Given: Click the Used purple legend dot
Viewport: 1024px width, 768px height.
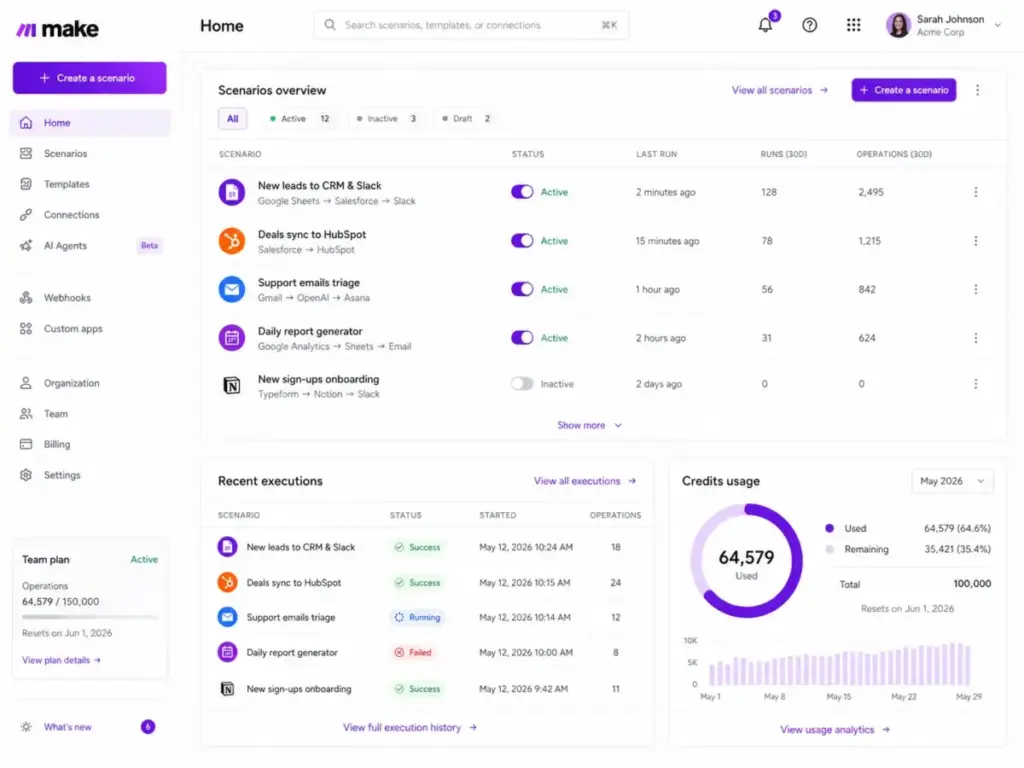Looking at the screenshot, I should (x=829, y=528).
